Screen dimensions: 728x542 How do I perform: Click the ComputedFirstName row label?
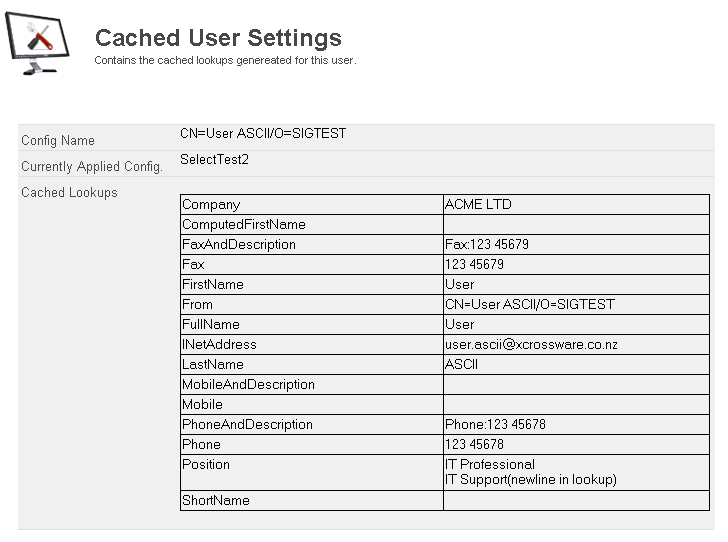(243, 225)
